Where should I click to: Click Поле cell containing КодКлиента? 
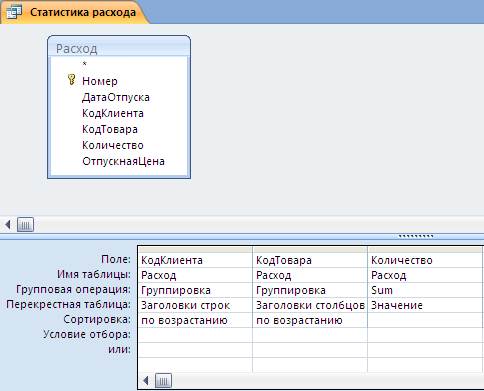click(x=195, y=260)
